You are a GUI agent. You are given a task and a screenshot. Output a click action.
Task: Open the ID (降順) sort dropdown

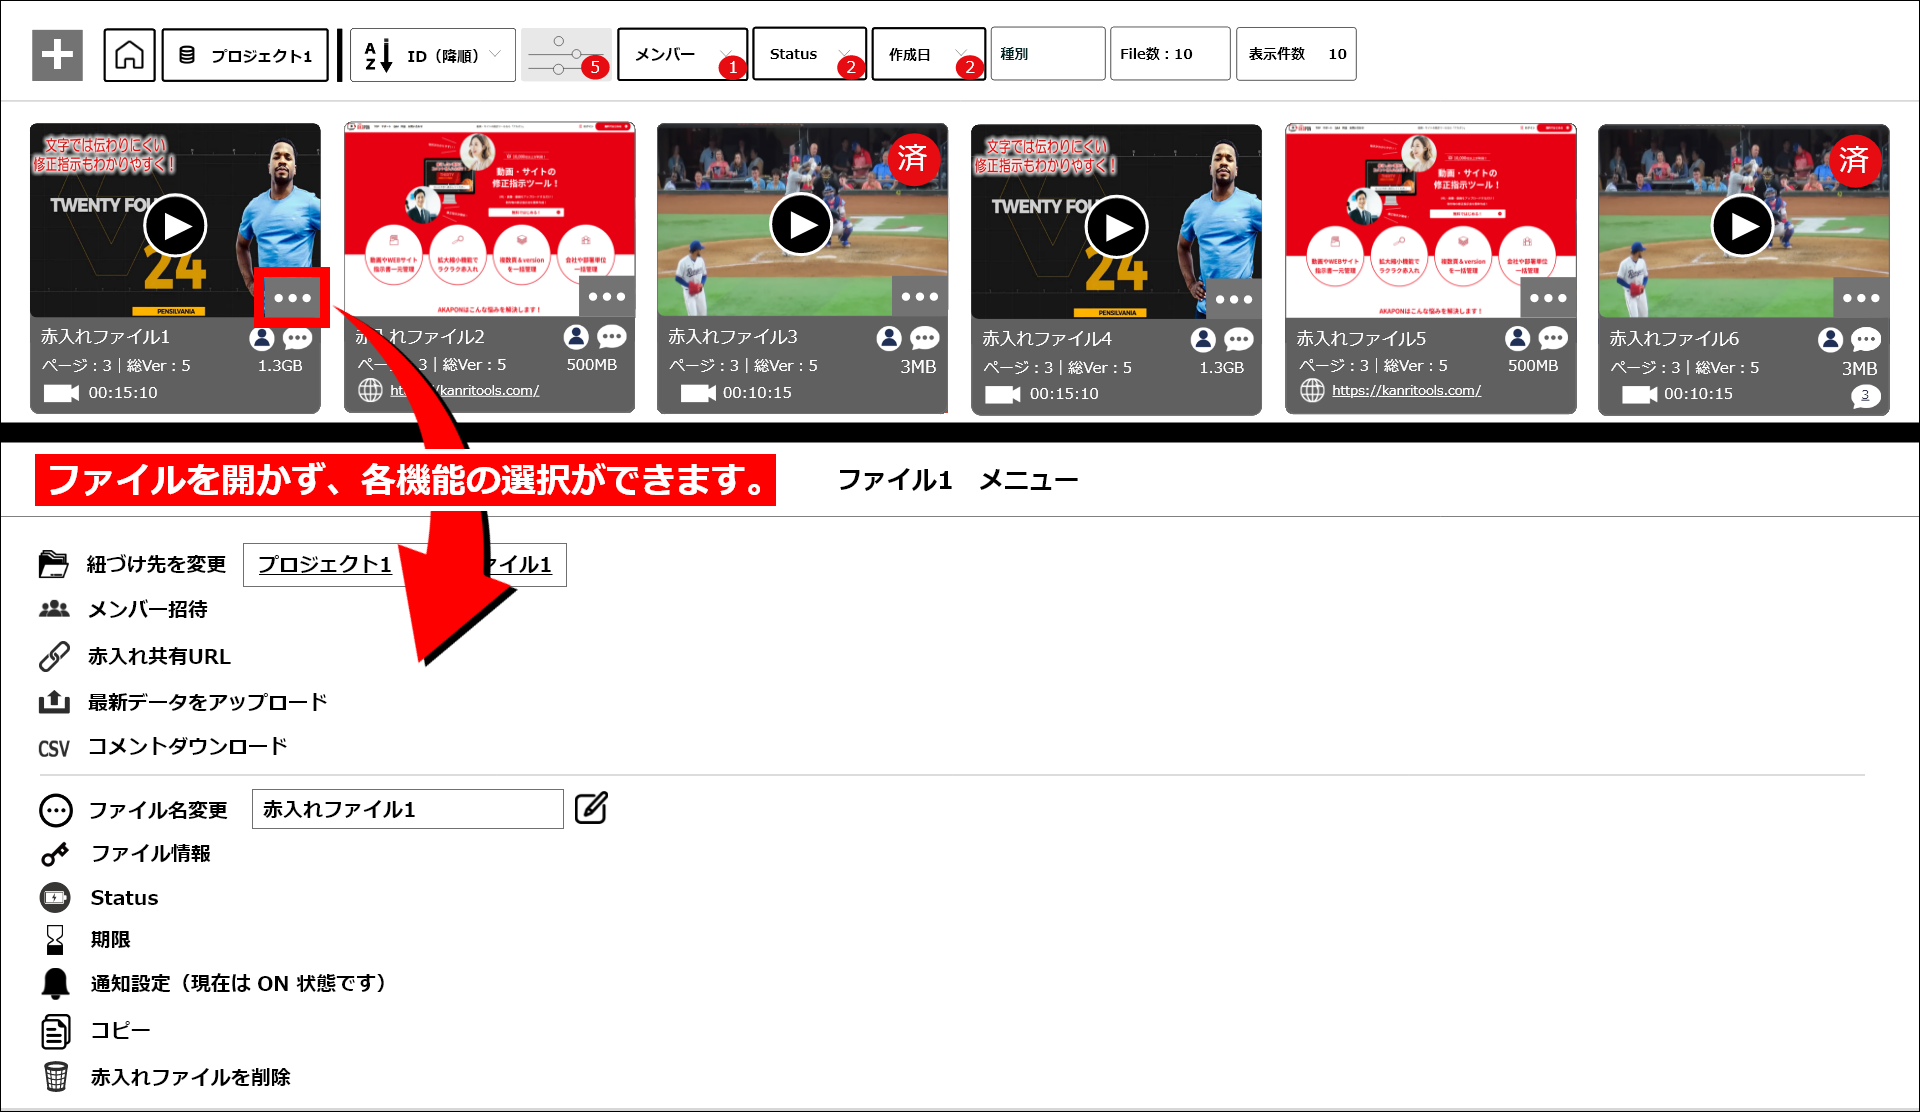tap(433, 55)
